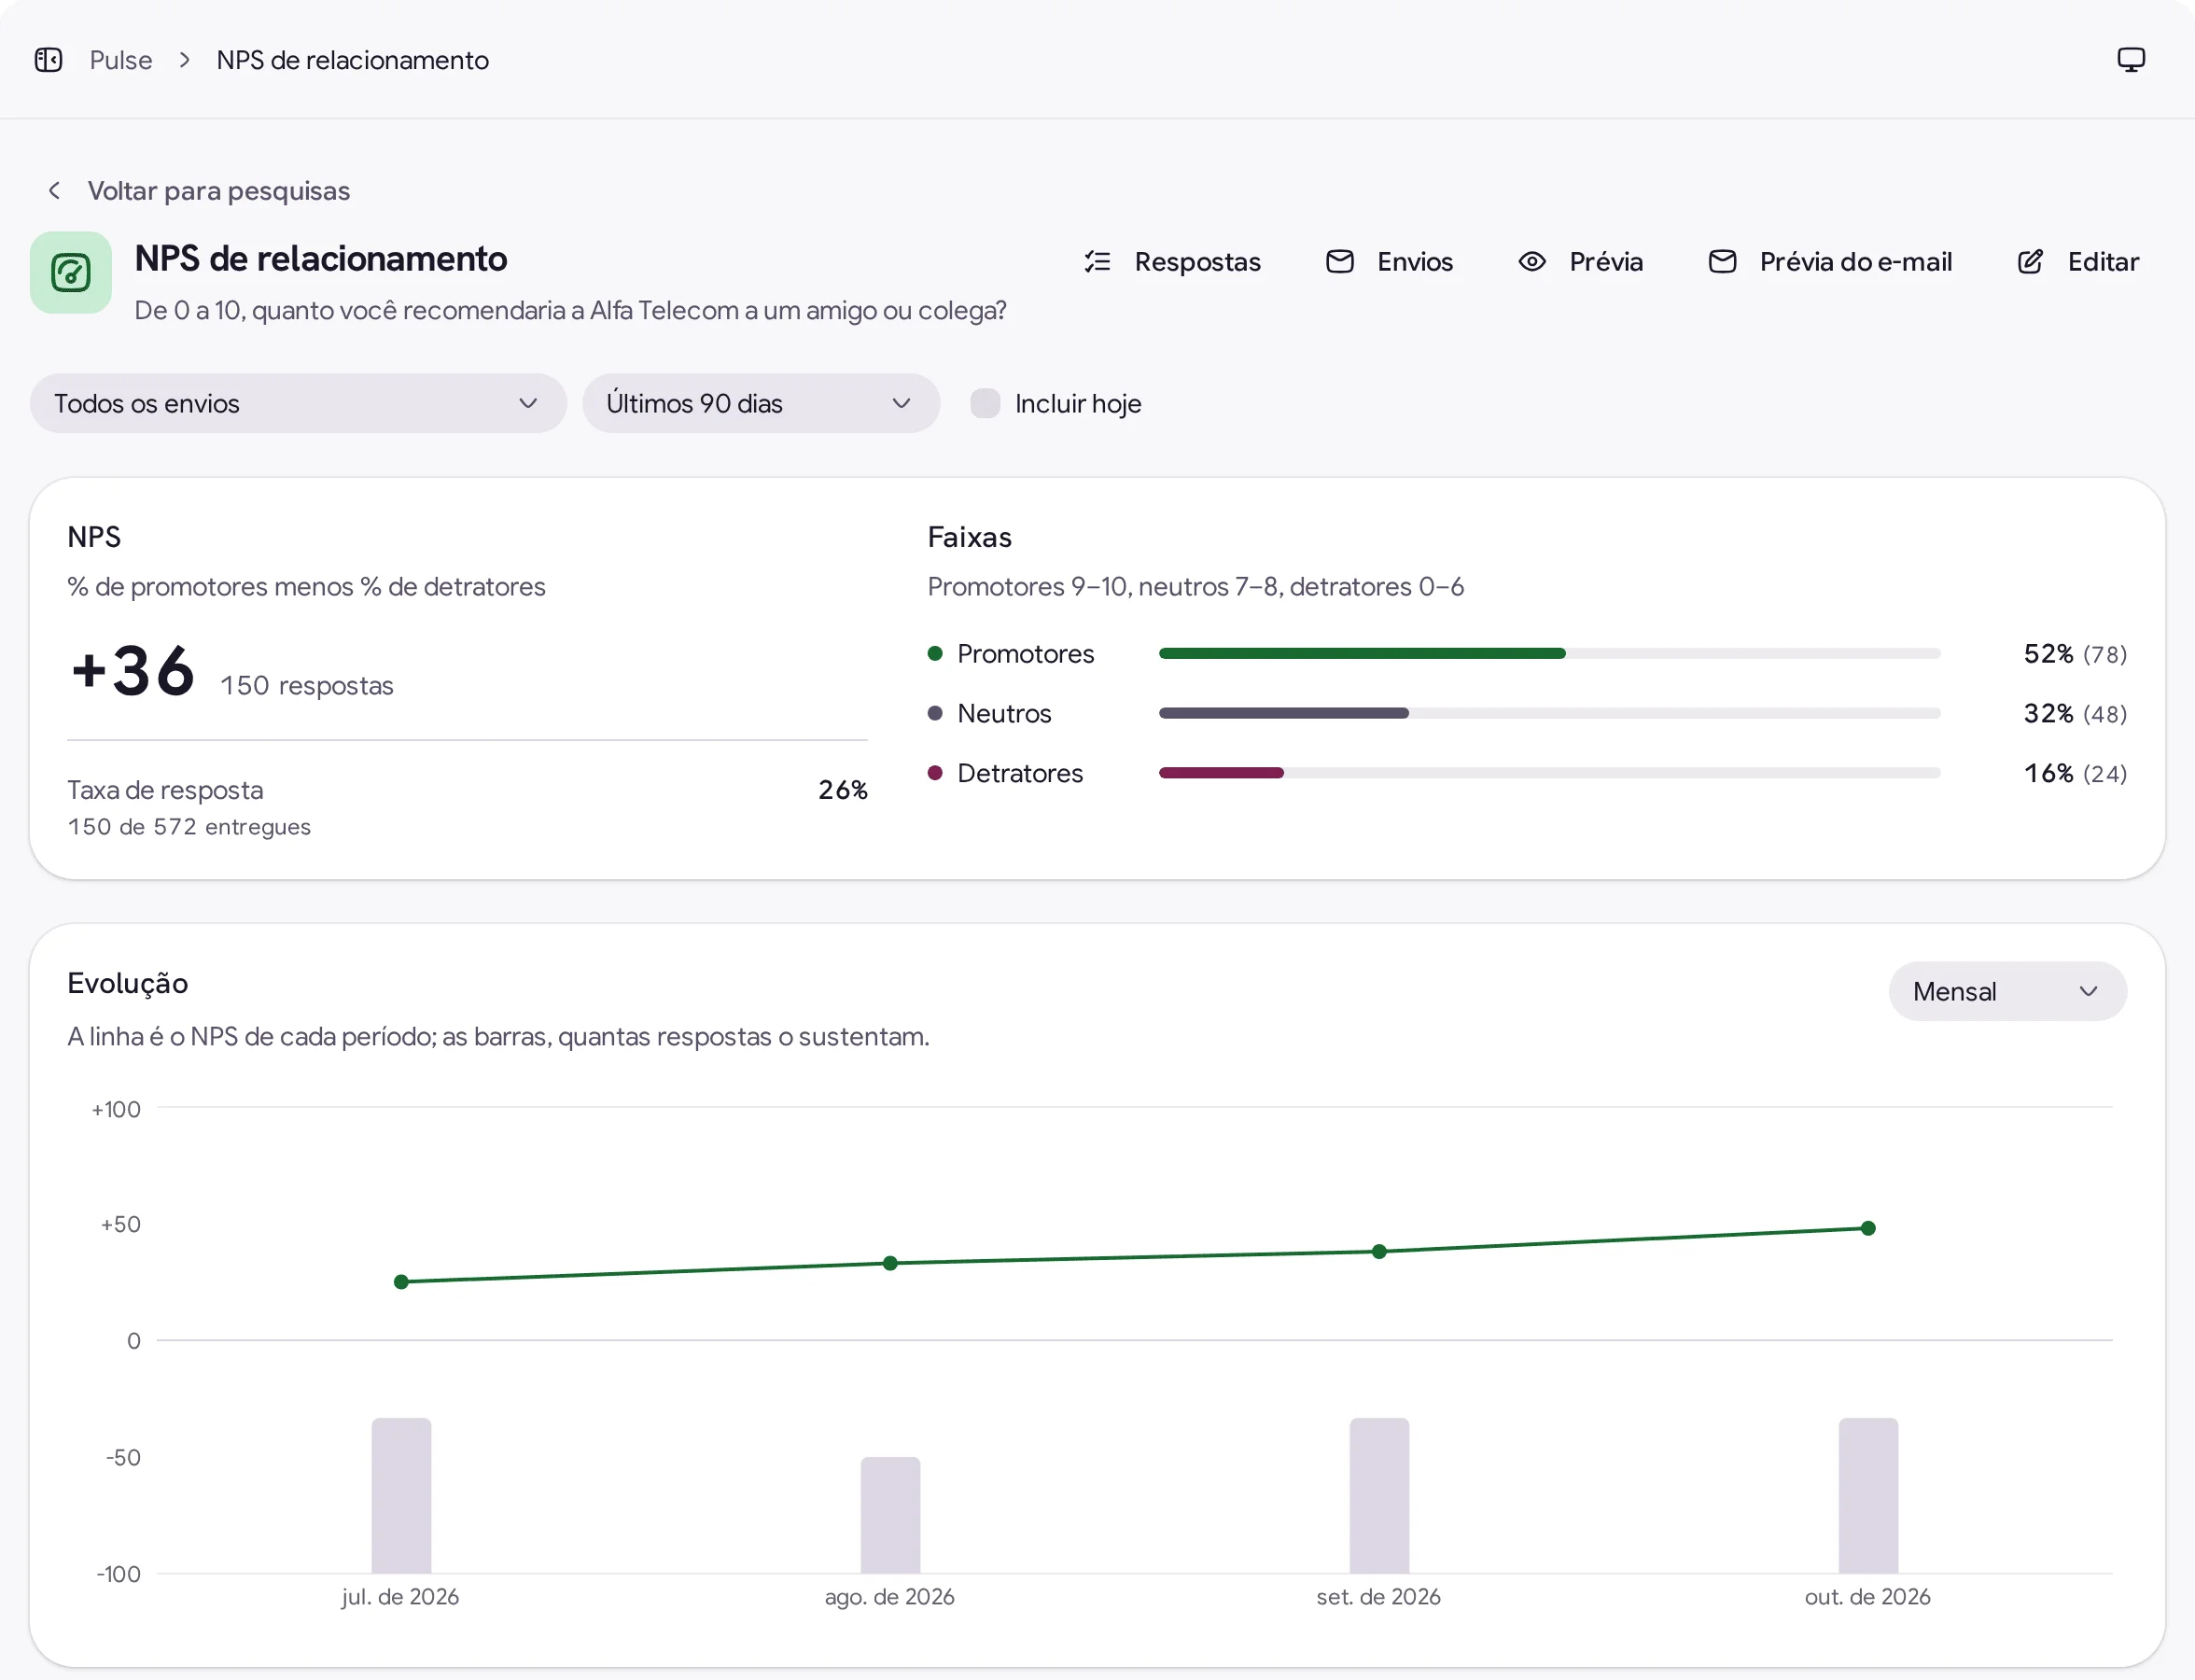Viewport: 2195px width, 1680px height.
Task: Click the pencil icon beside Editar
Action: pyautogui.click(x=2031, y=262)
